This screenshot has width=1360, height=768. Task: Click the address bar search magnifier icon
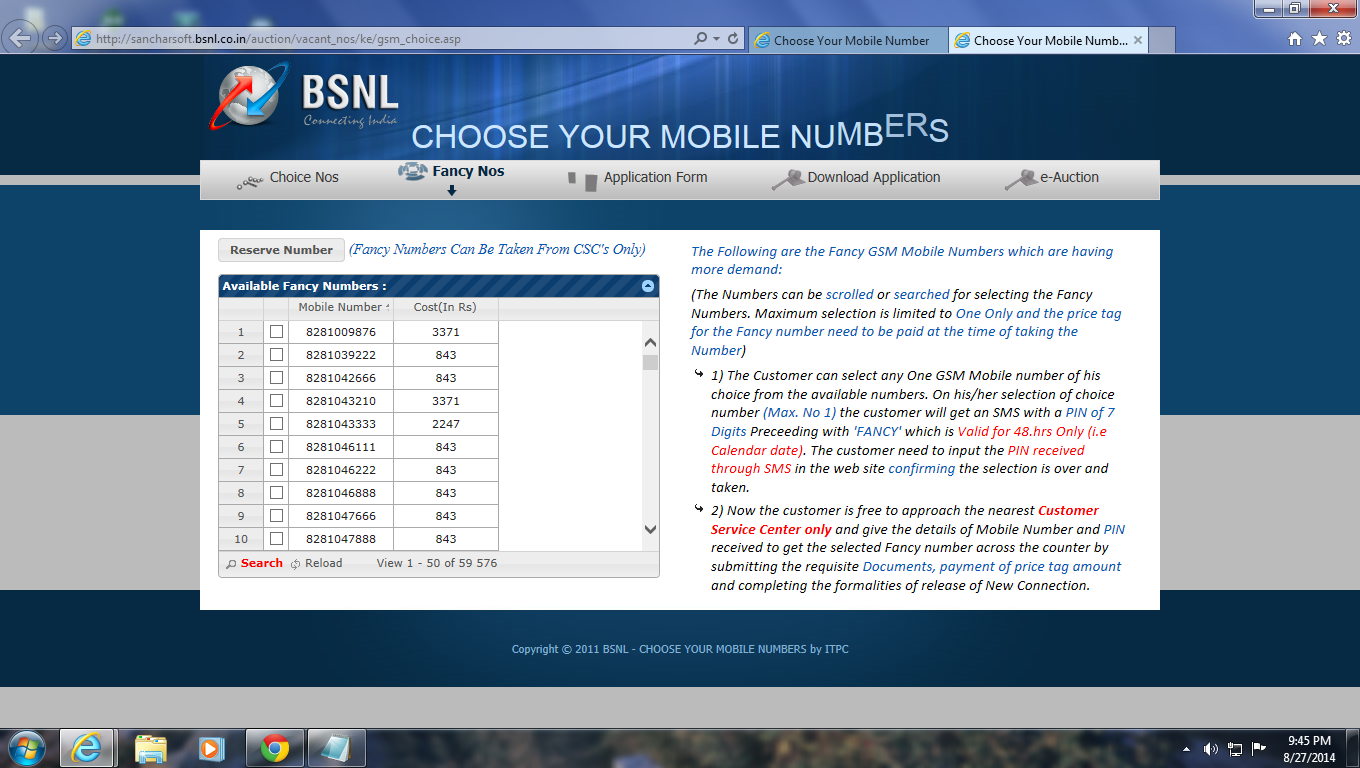click(x=701, y=39)
